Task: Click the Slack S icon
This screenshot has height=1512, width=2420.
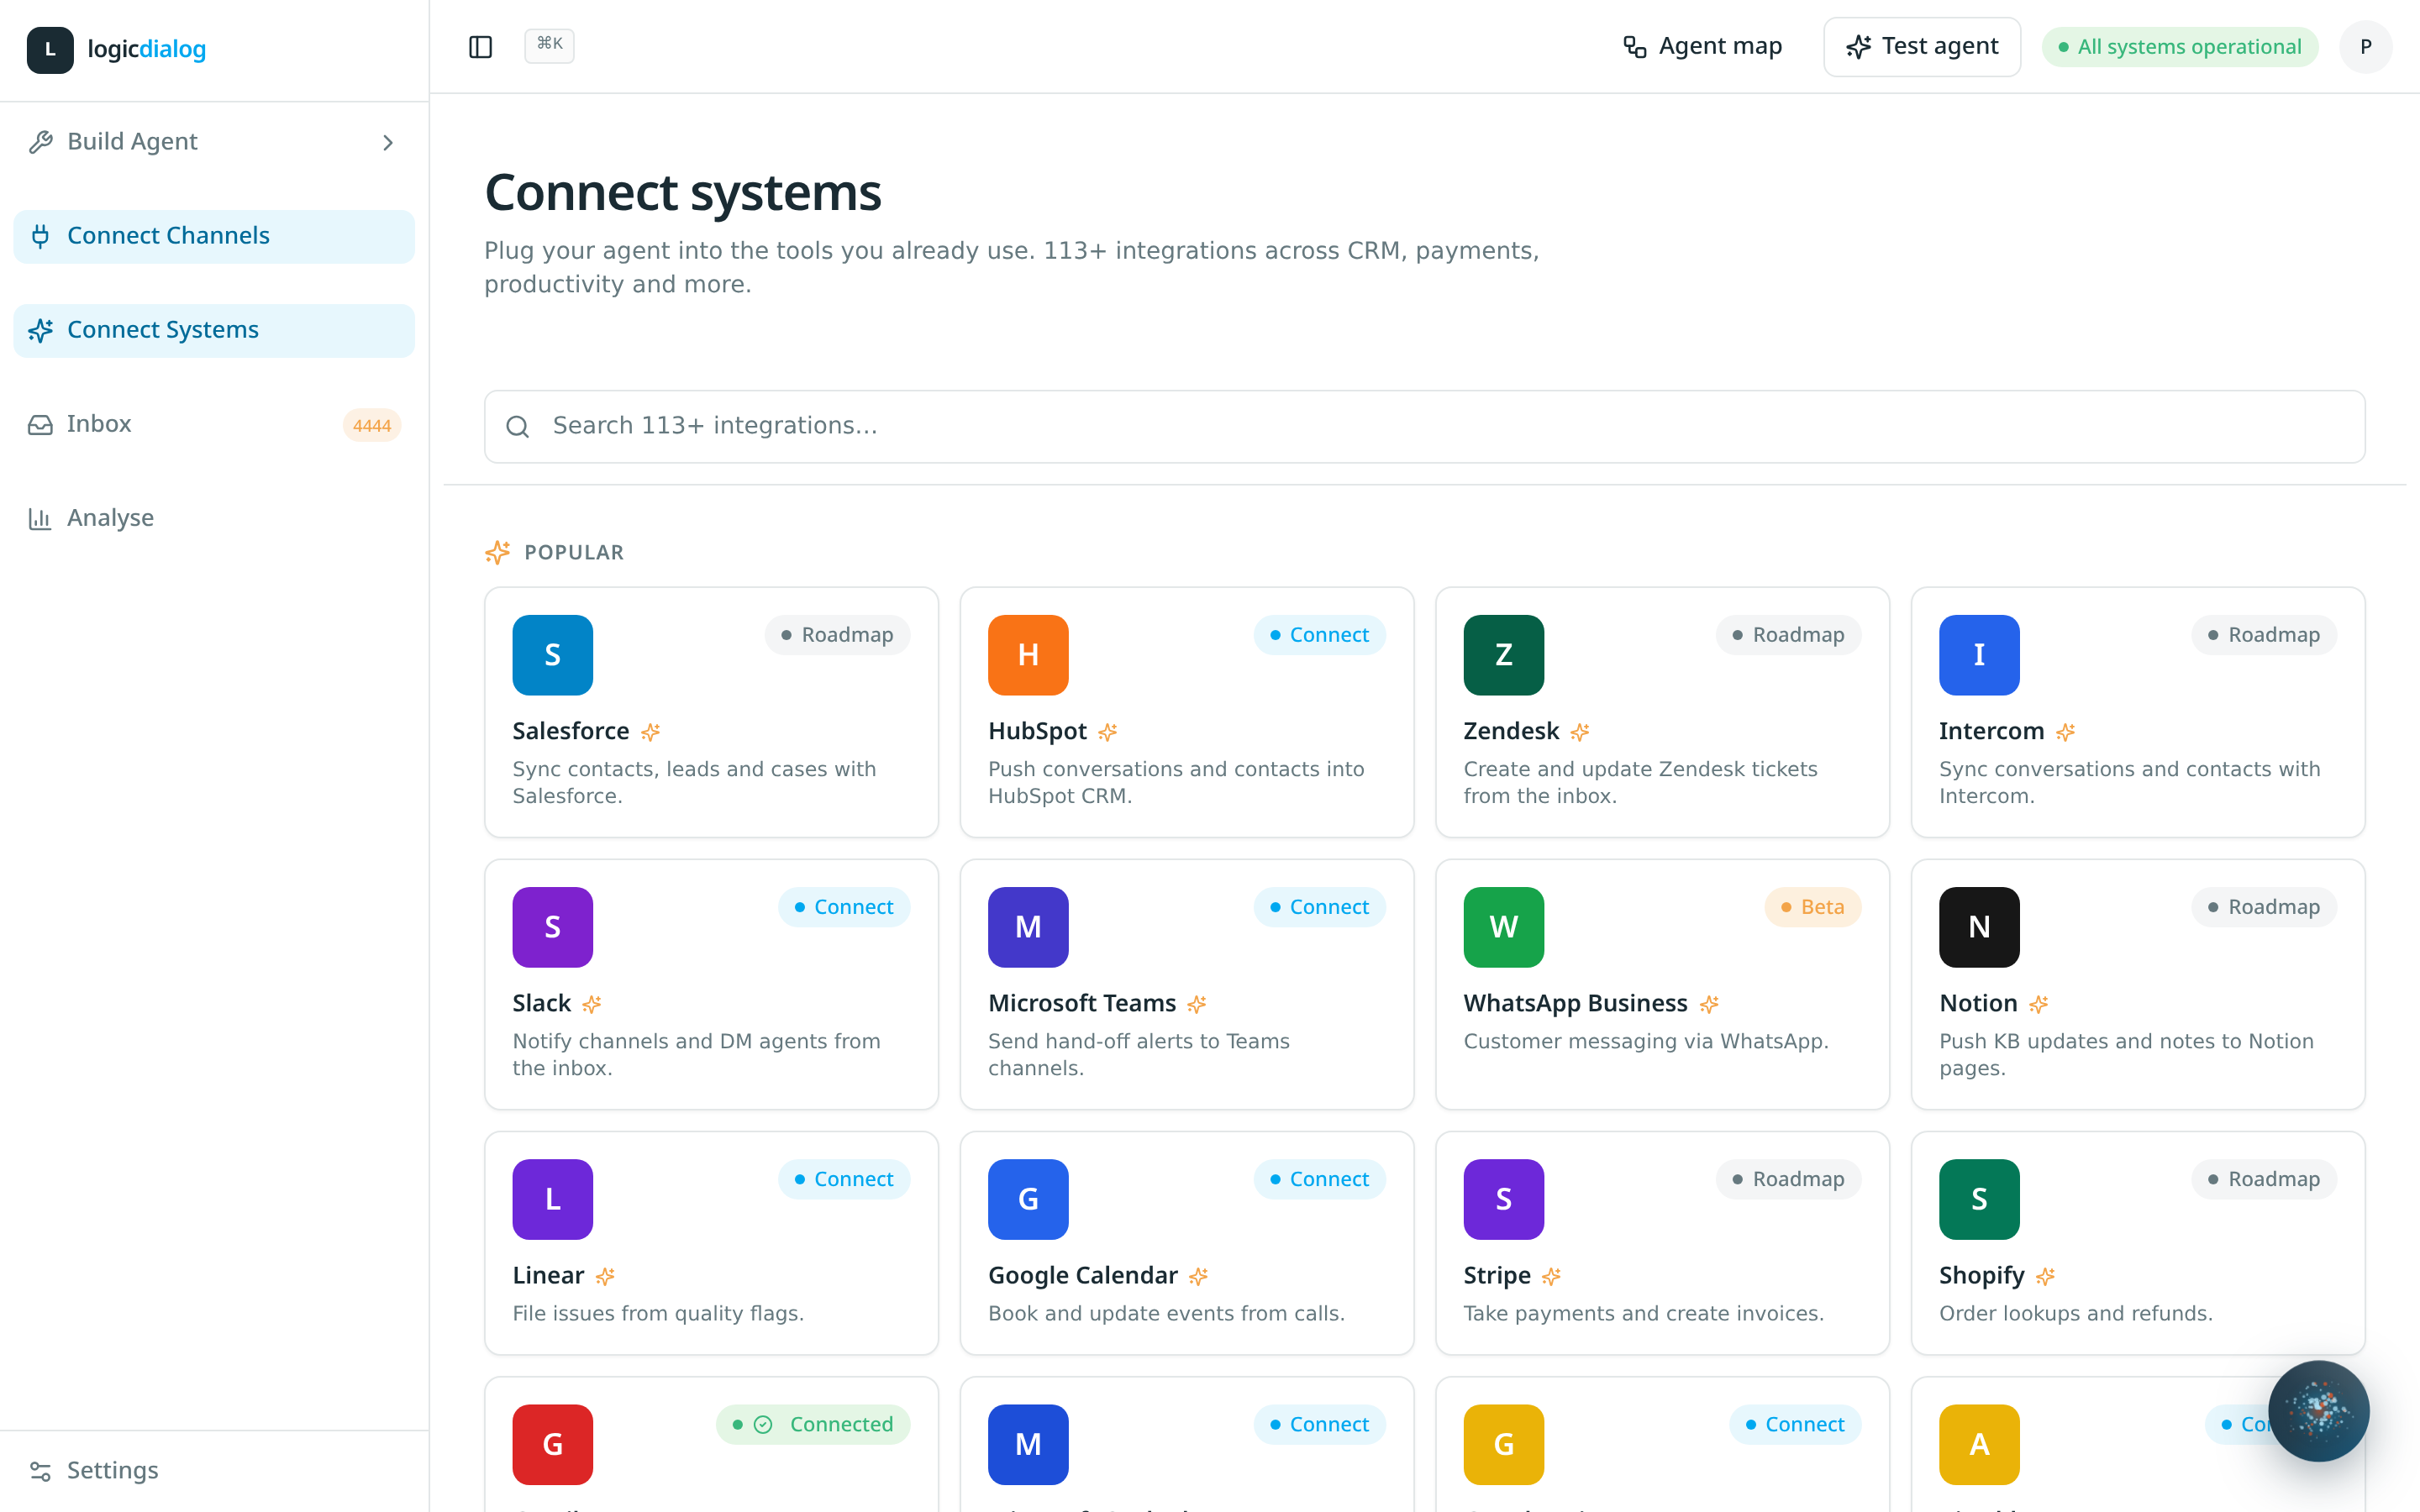Action: pos(552,927)
